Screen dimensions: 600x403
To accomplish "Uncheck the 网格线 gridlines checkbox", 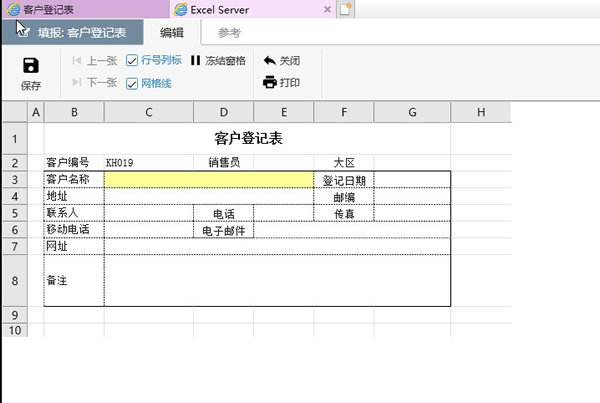I will 132,83.
